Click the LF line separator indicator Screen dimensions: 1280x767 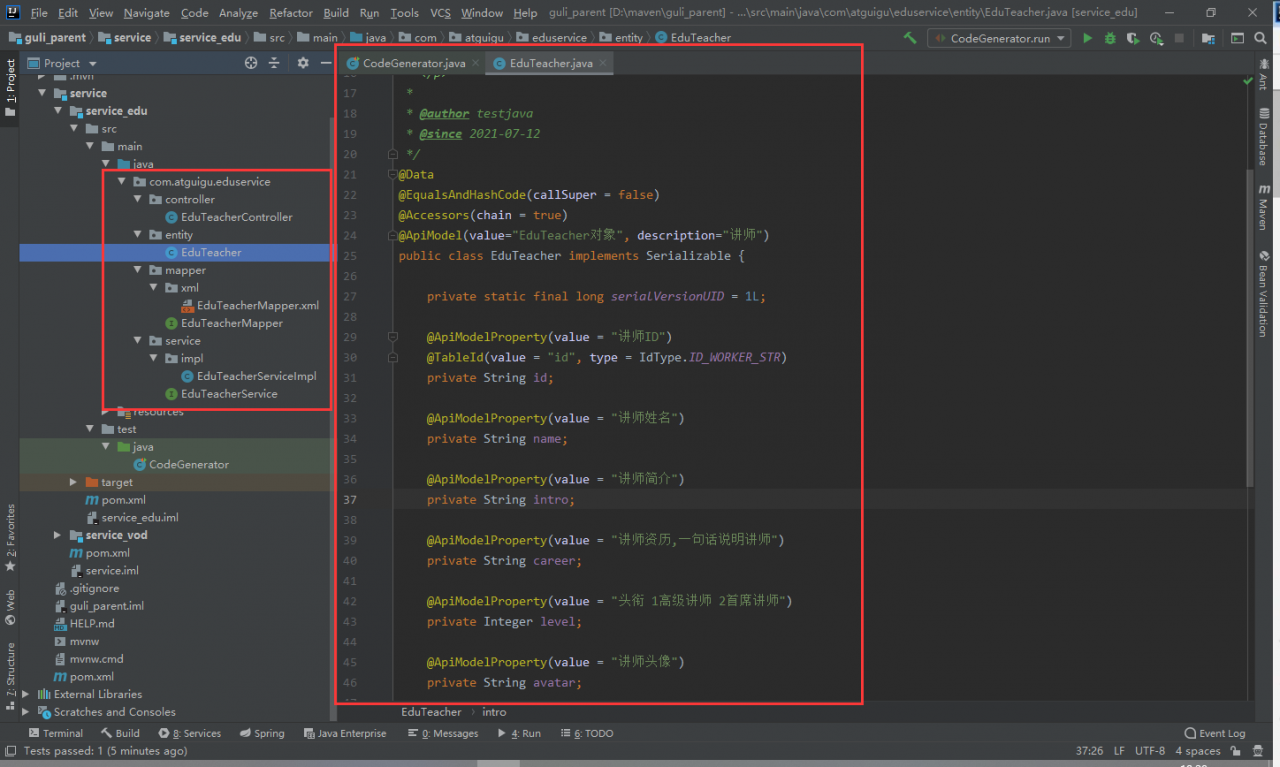1118,750
